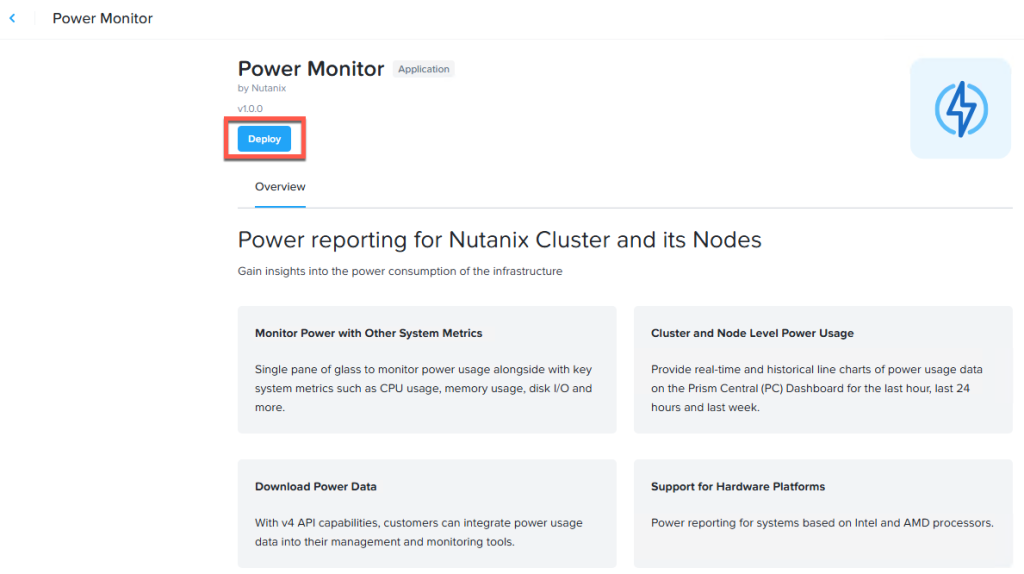This screenshot has width=1024, height=574.
Task: Click the Power Monitor title in the header bar
Action: (103, 18)
